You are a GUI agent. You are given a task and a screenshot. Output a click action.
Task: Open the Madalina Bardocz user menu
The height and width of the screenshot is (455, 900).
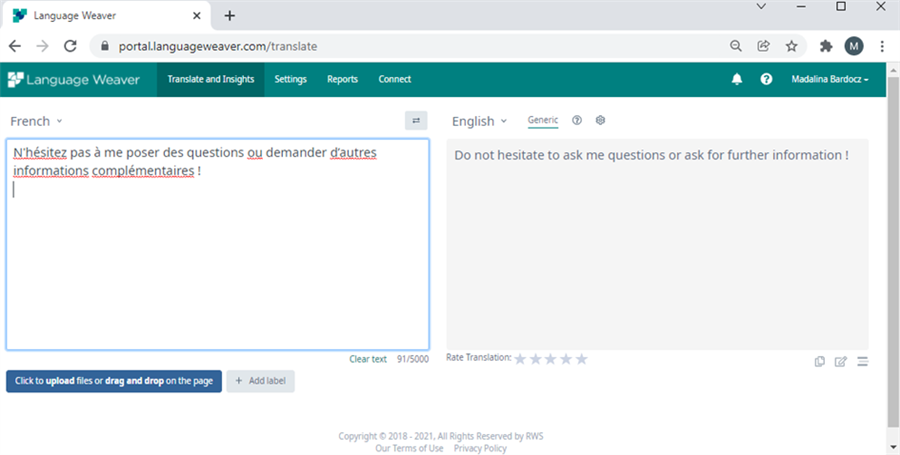(829, 79)
